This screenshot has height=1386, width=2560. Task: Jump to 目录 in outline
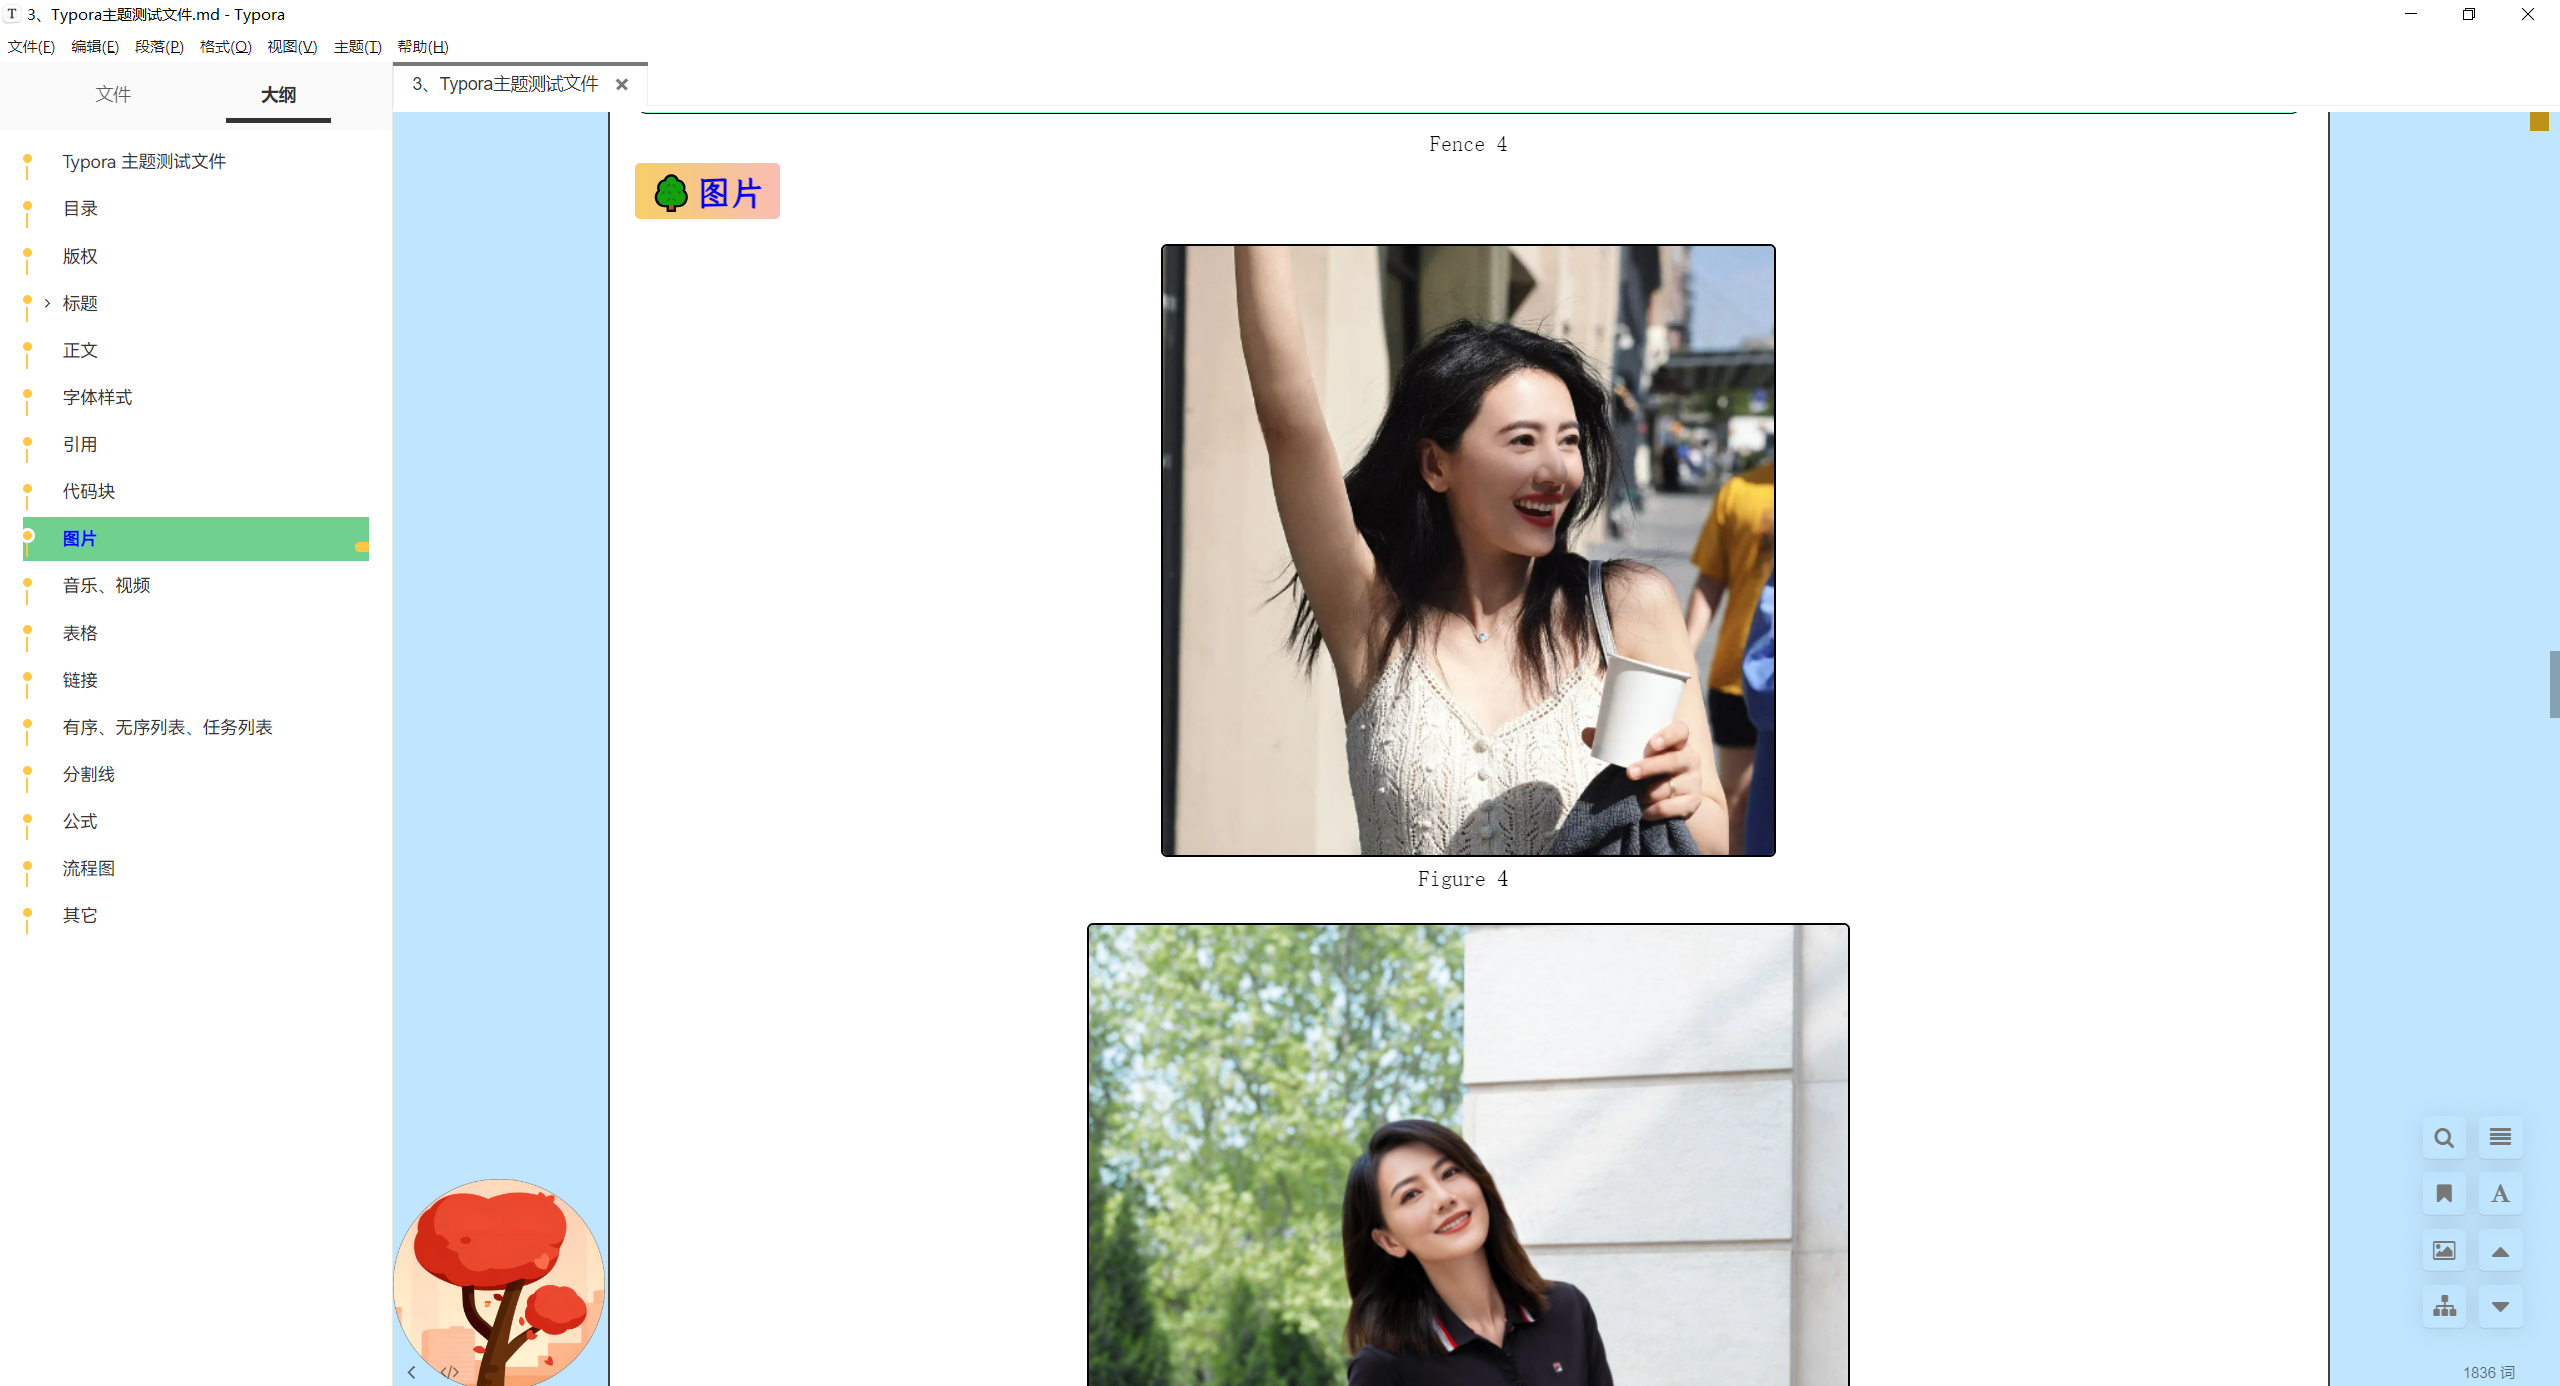pyautogui.click(x=80, y=208)
